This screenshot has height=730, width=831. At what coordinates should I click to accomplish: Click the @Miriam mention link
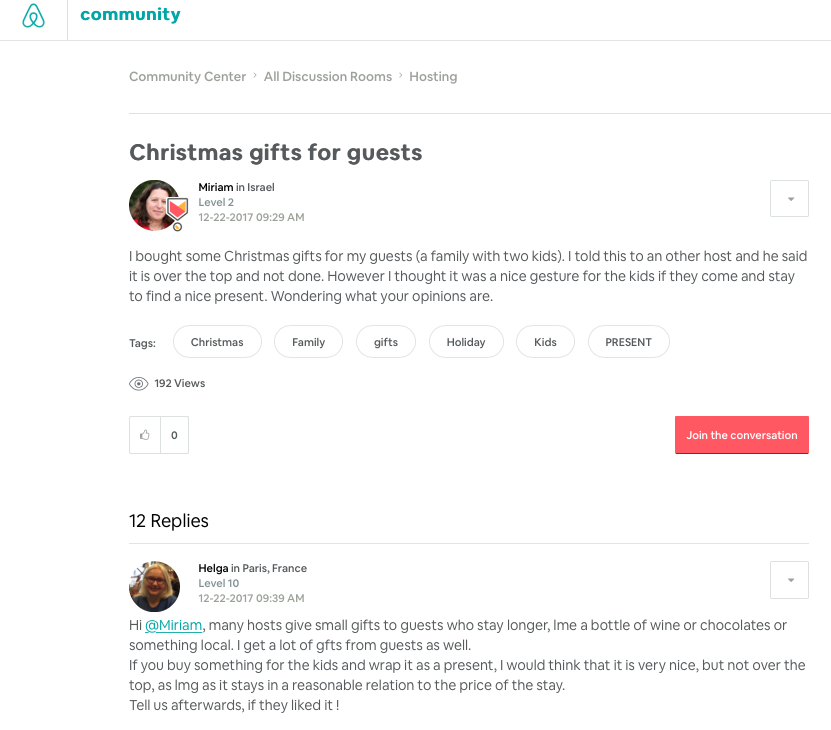click(x=174, y=626)
